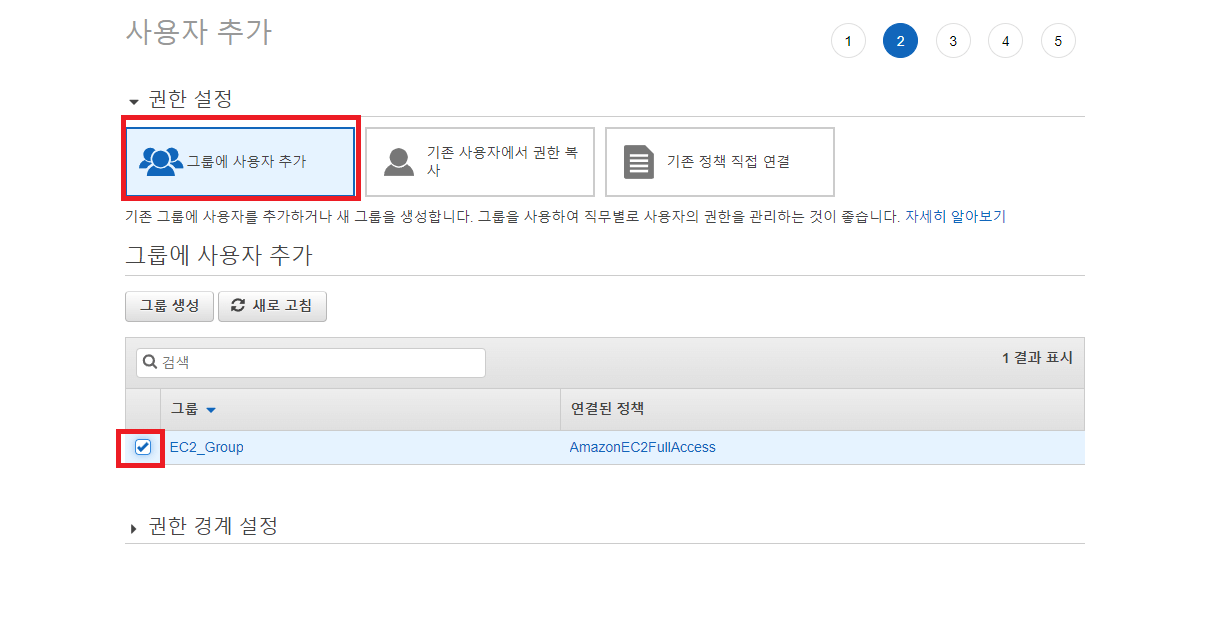Collapse the 권한 설정 section
Screen dimensions: 1207x623
[180, 100]
